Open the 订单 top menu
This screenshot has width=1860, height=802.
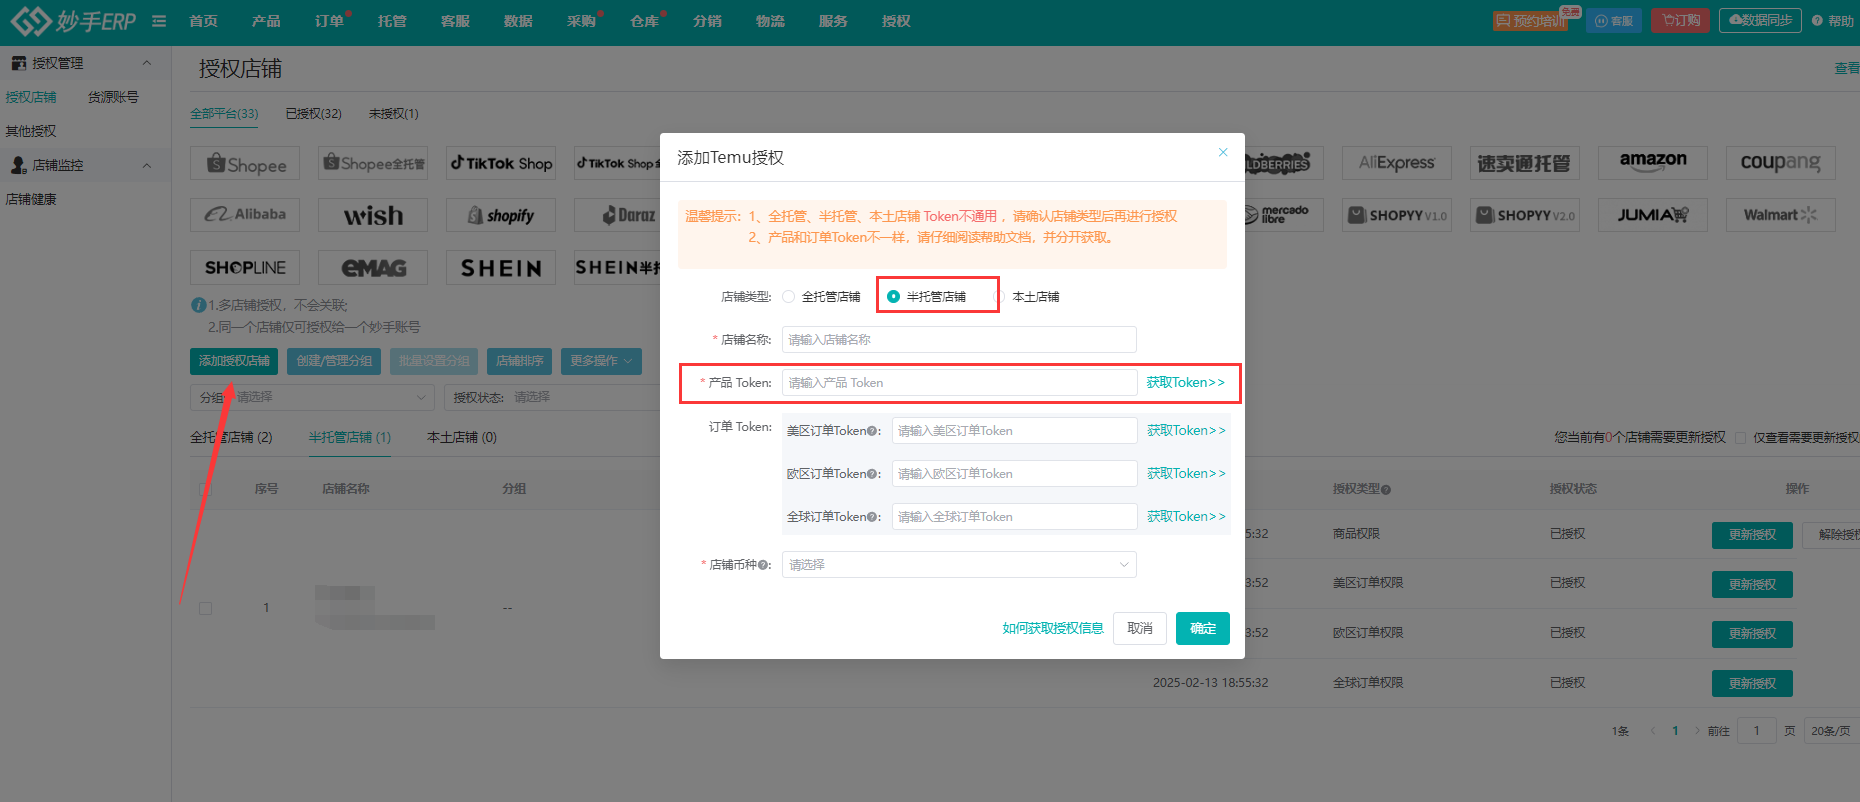pyautogui.click(x=330, y=21)
